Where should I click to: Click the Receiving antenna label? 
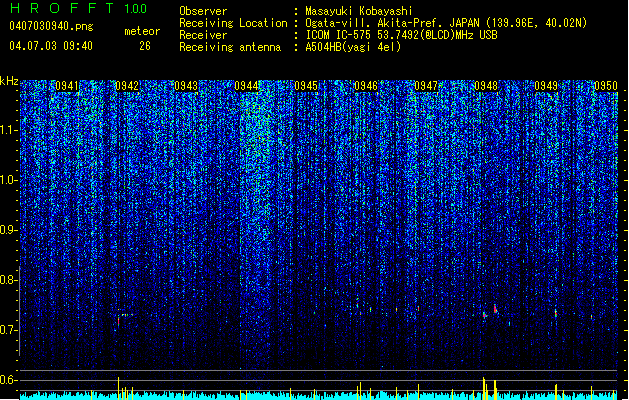(x=230, y=47)
